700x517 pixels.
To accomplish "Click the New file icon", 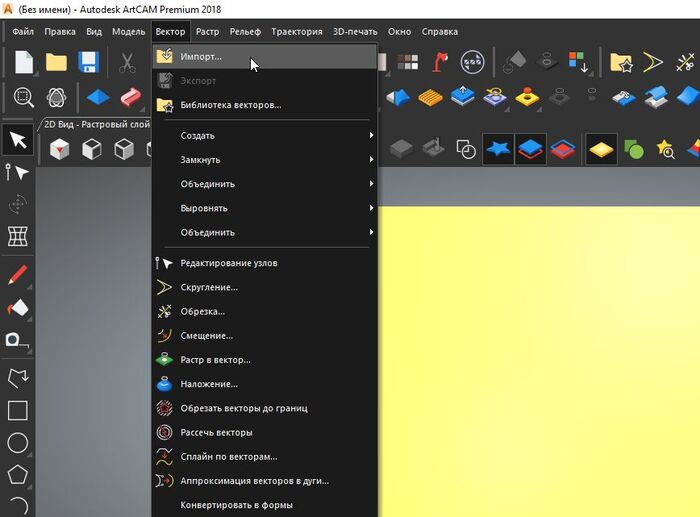I will coord(23,62).
